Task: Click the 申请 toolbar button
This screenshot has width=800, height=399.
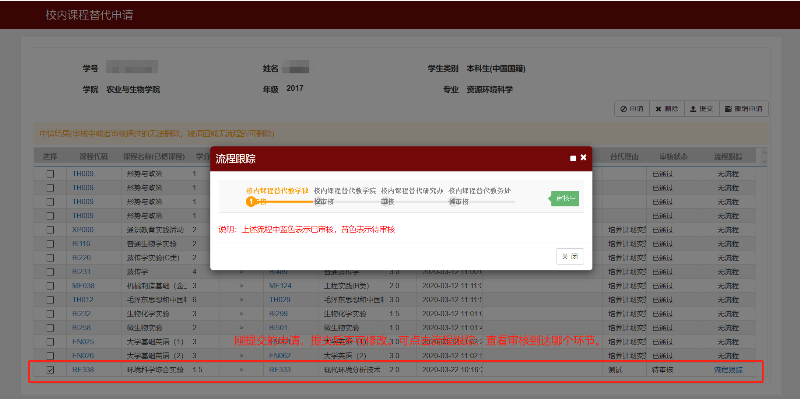Action: [632, 109]
